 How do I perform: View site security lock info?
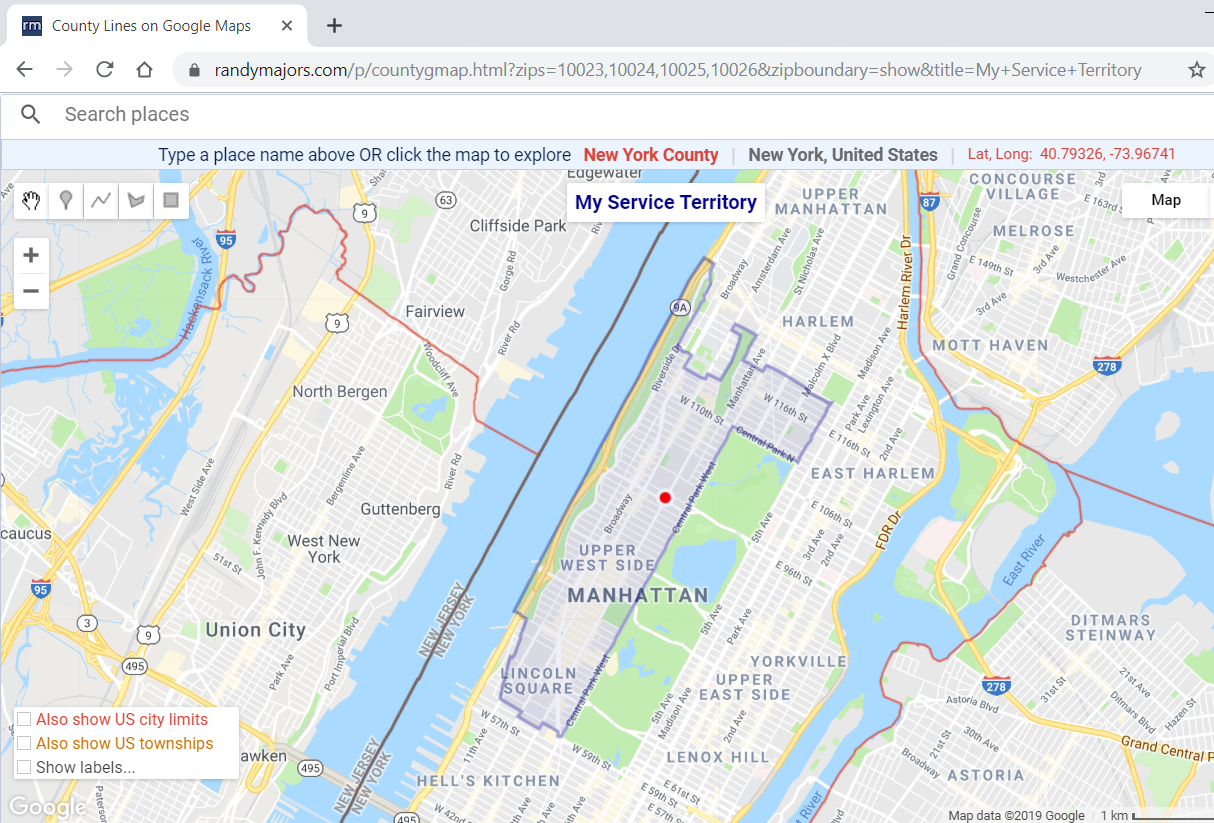194,70
